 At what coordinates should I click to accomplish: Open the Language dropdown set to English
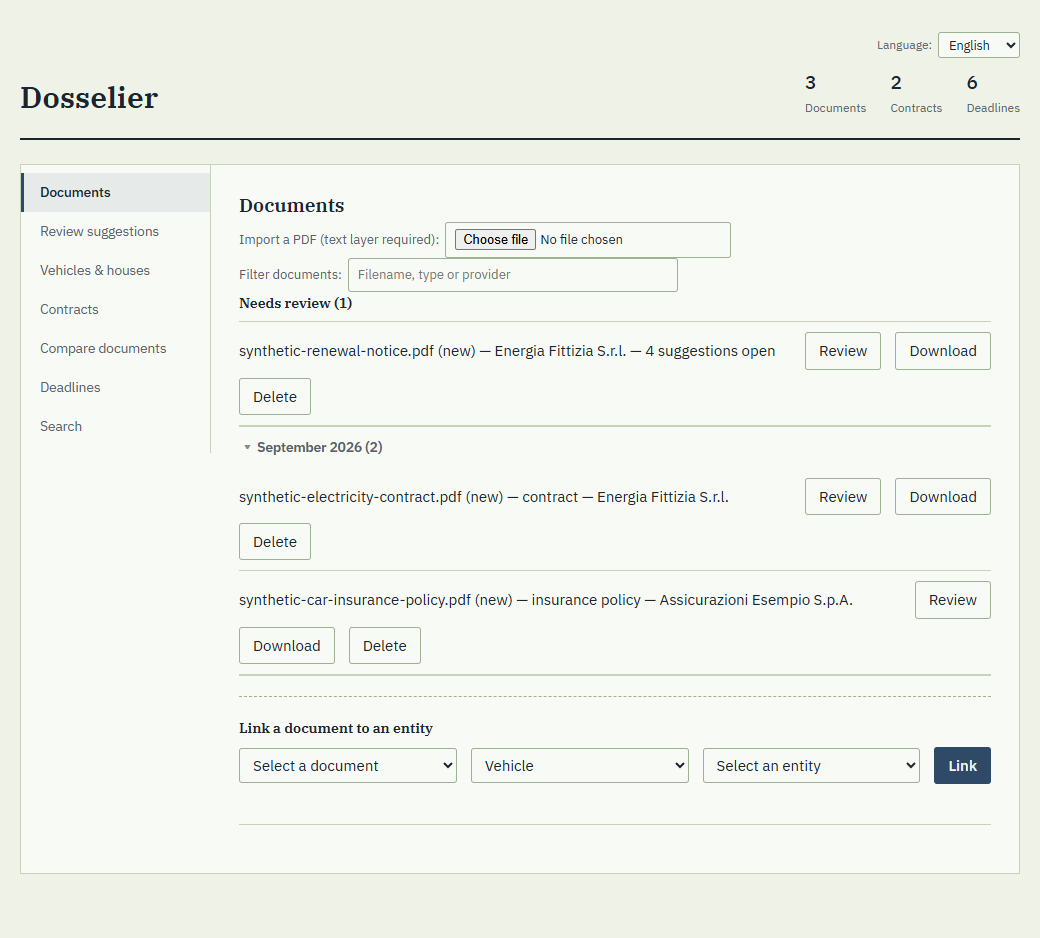tap(978, 45)
